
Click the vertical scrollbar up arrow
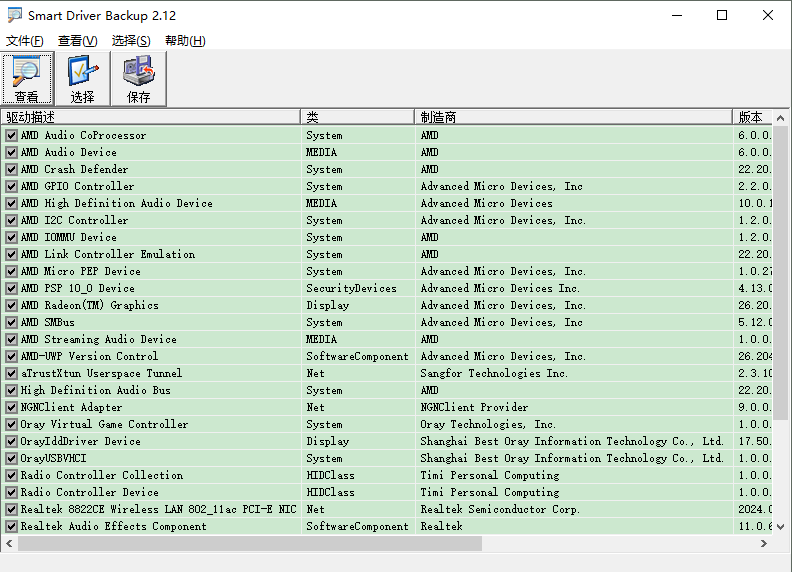[780, 118]
